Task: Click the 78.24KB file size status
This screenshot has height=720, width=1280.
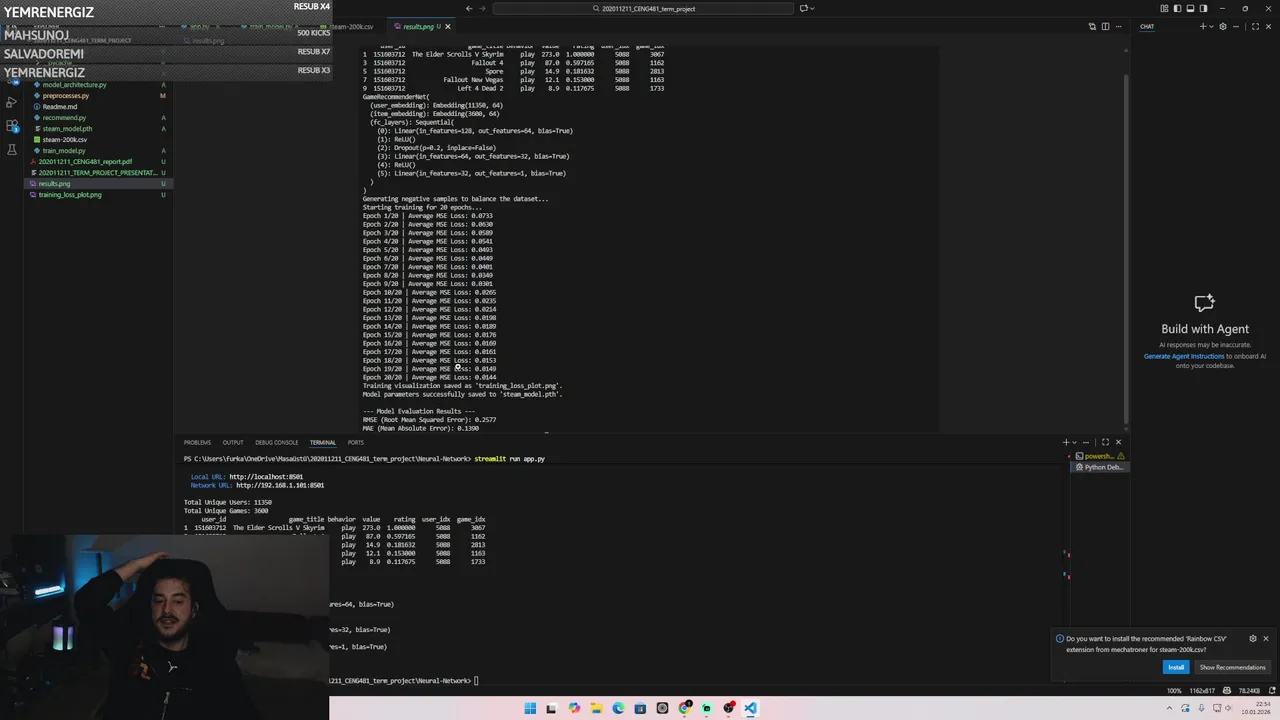Action: pos(1248,691)
